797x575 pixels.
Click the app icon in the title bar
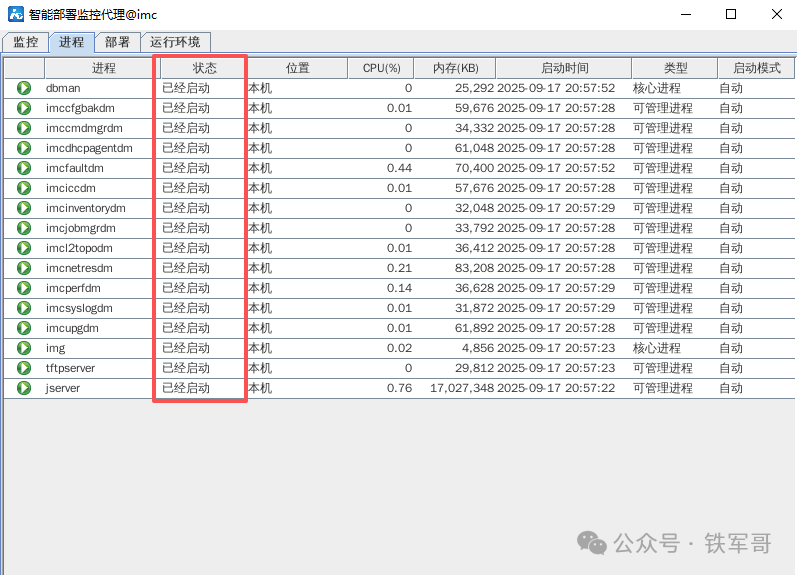[15, 14]
